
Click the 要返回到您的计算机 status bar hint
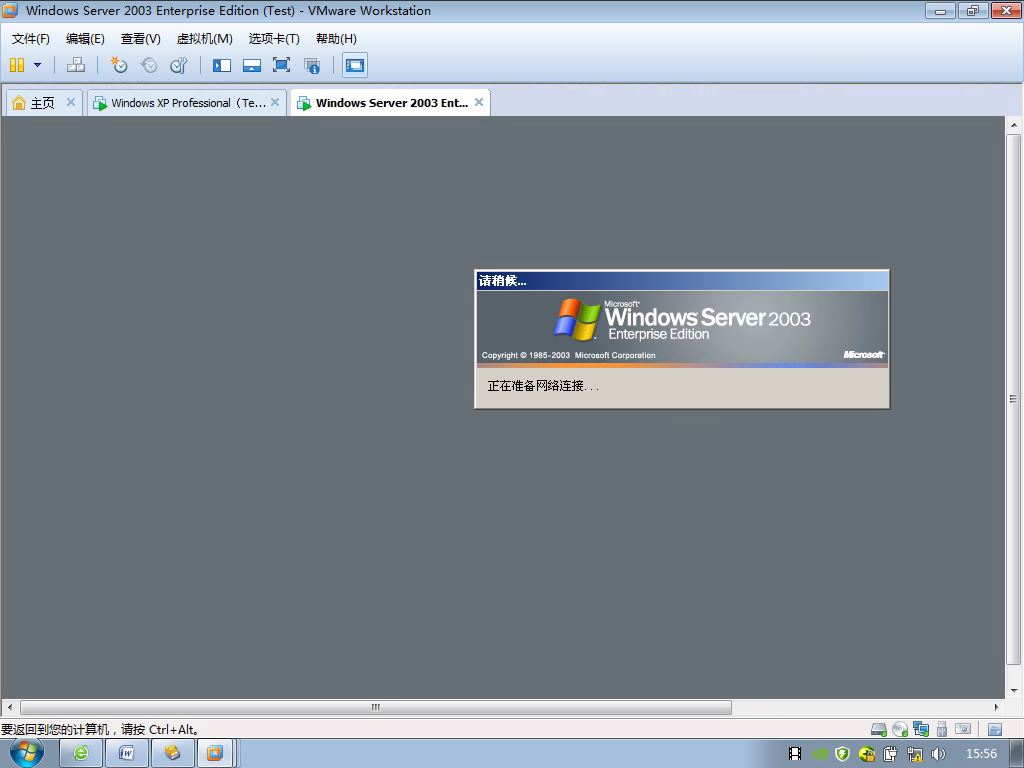coord(100,729)
